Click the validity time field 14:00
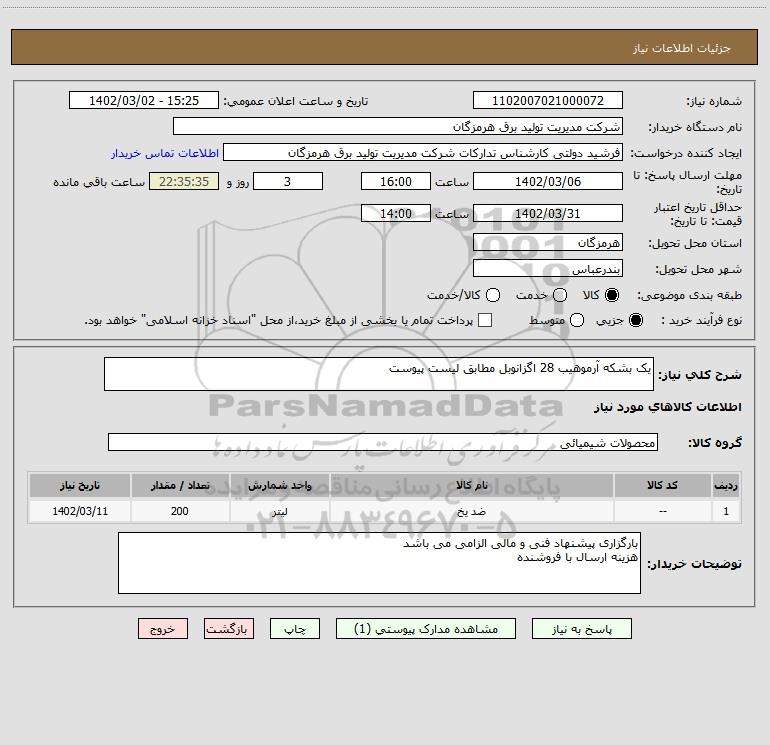This screenshot has height=745, width=770. (x=396, y=213)
